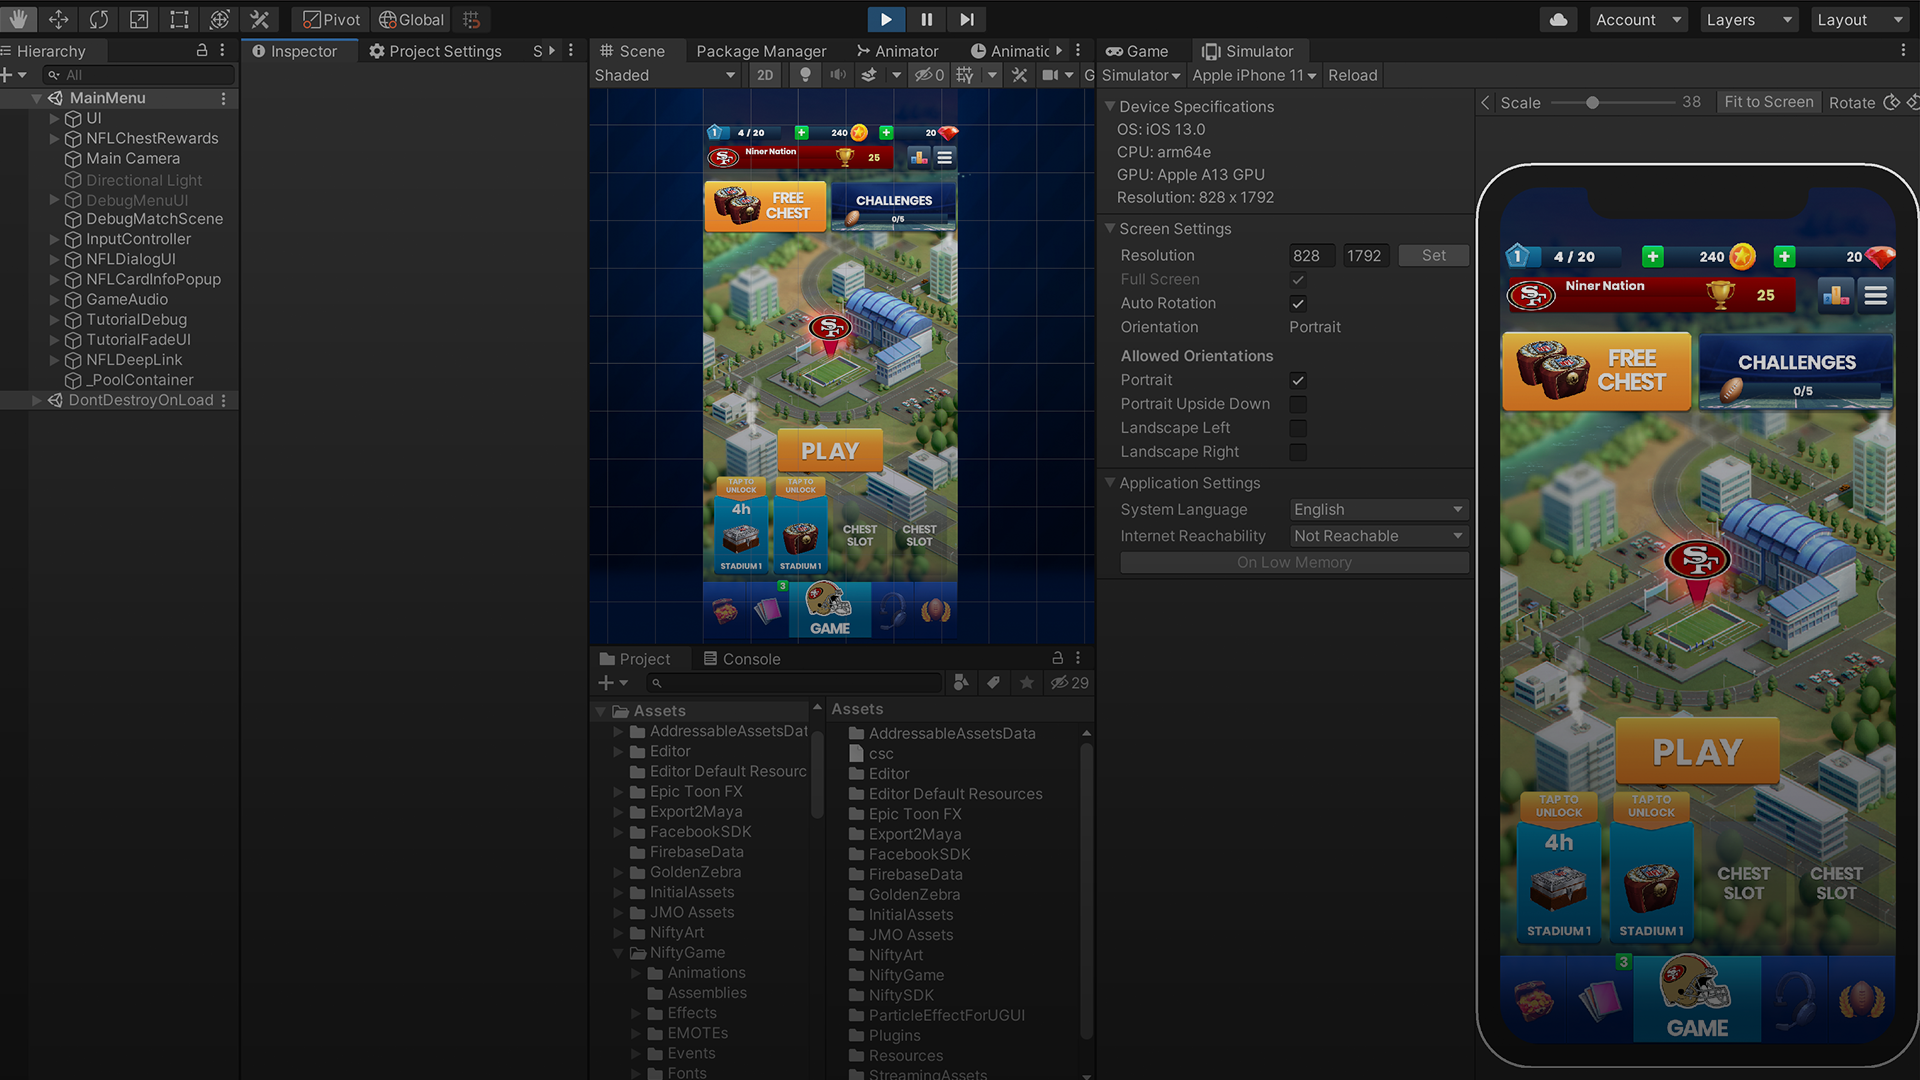This screenshot has width=1920, height=1080.
Task: Open the Package Manager tab
Action: 761,51
